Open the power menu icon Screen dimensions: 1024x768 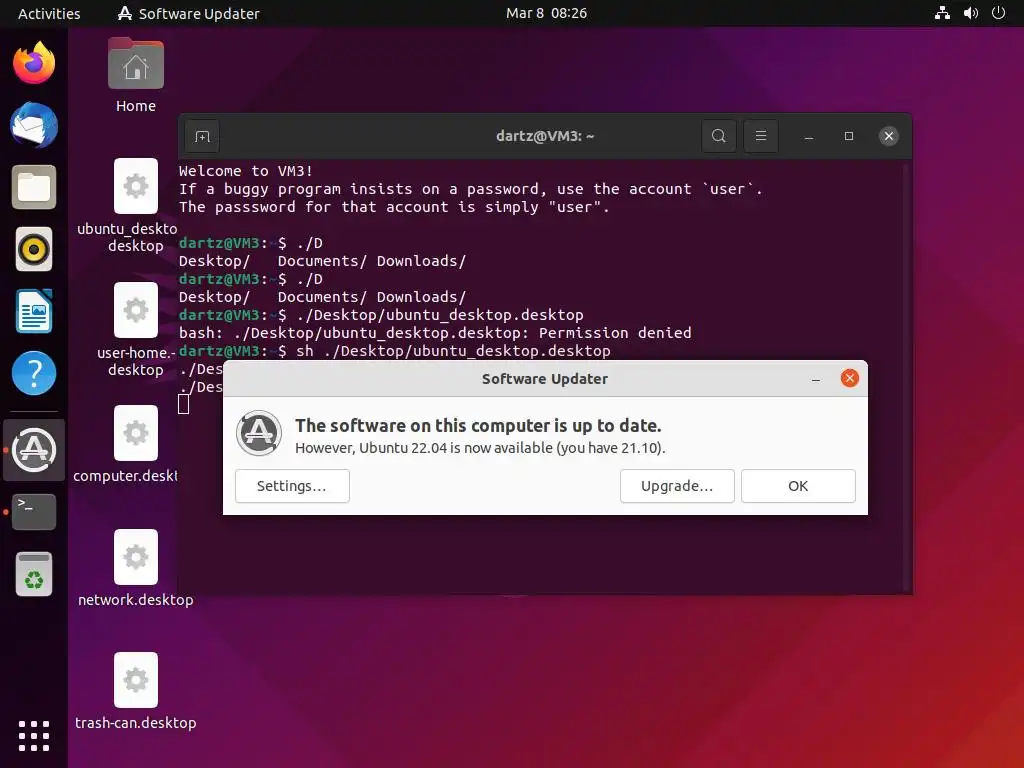[999, 13]
